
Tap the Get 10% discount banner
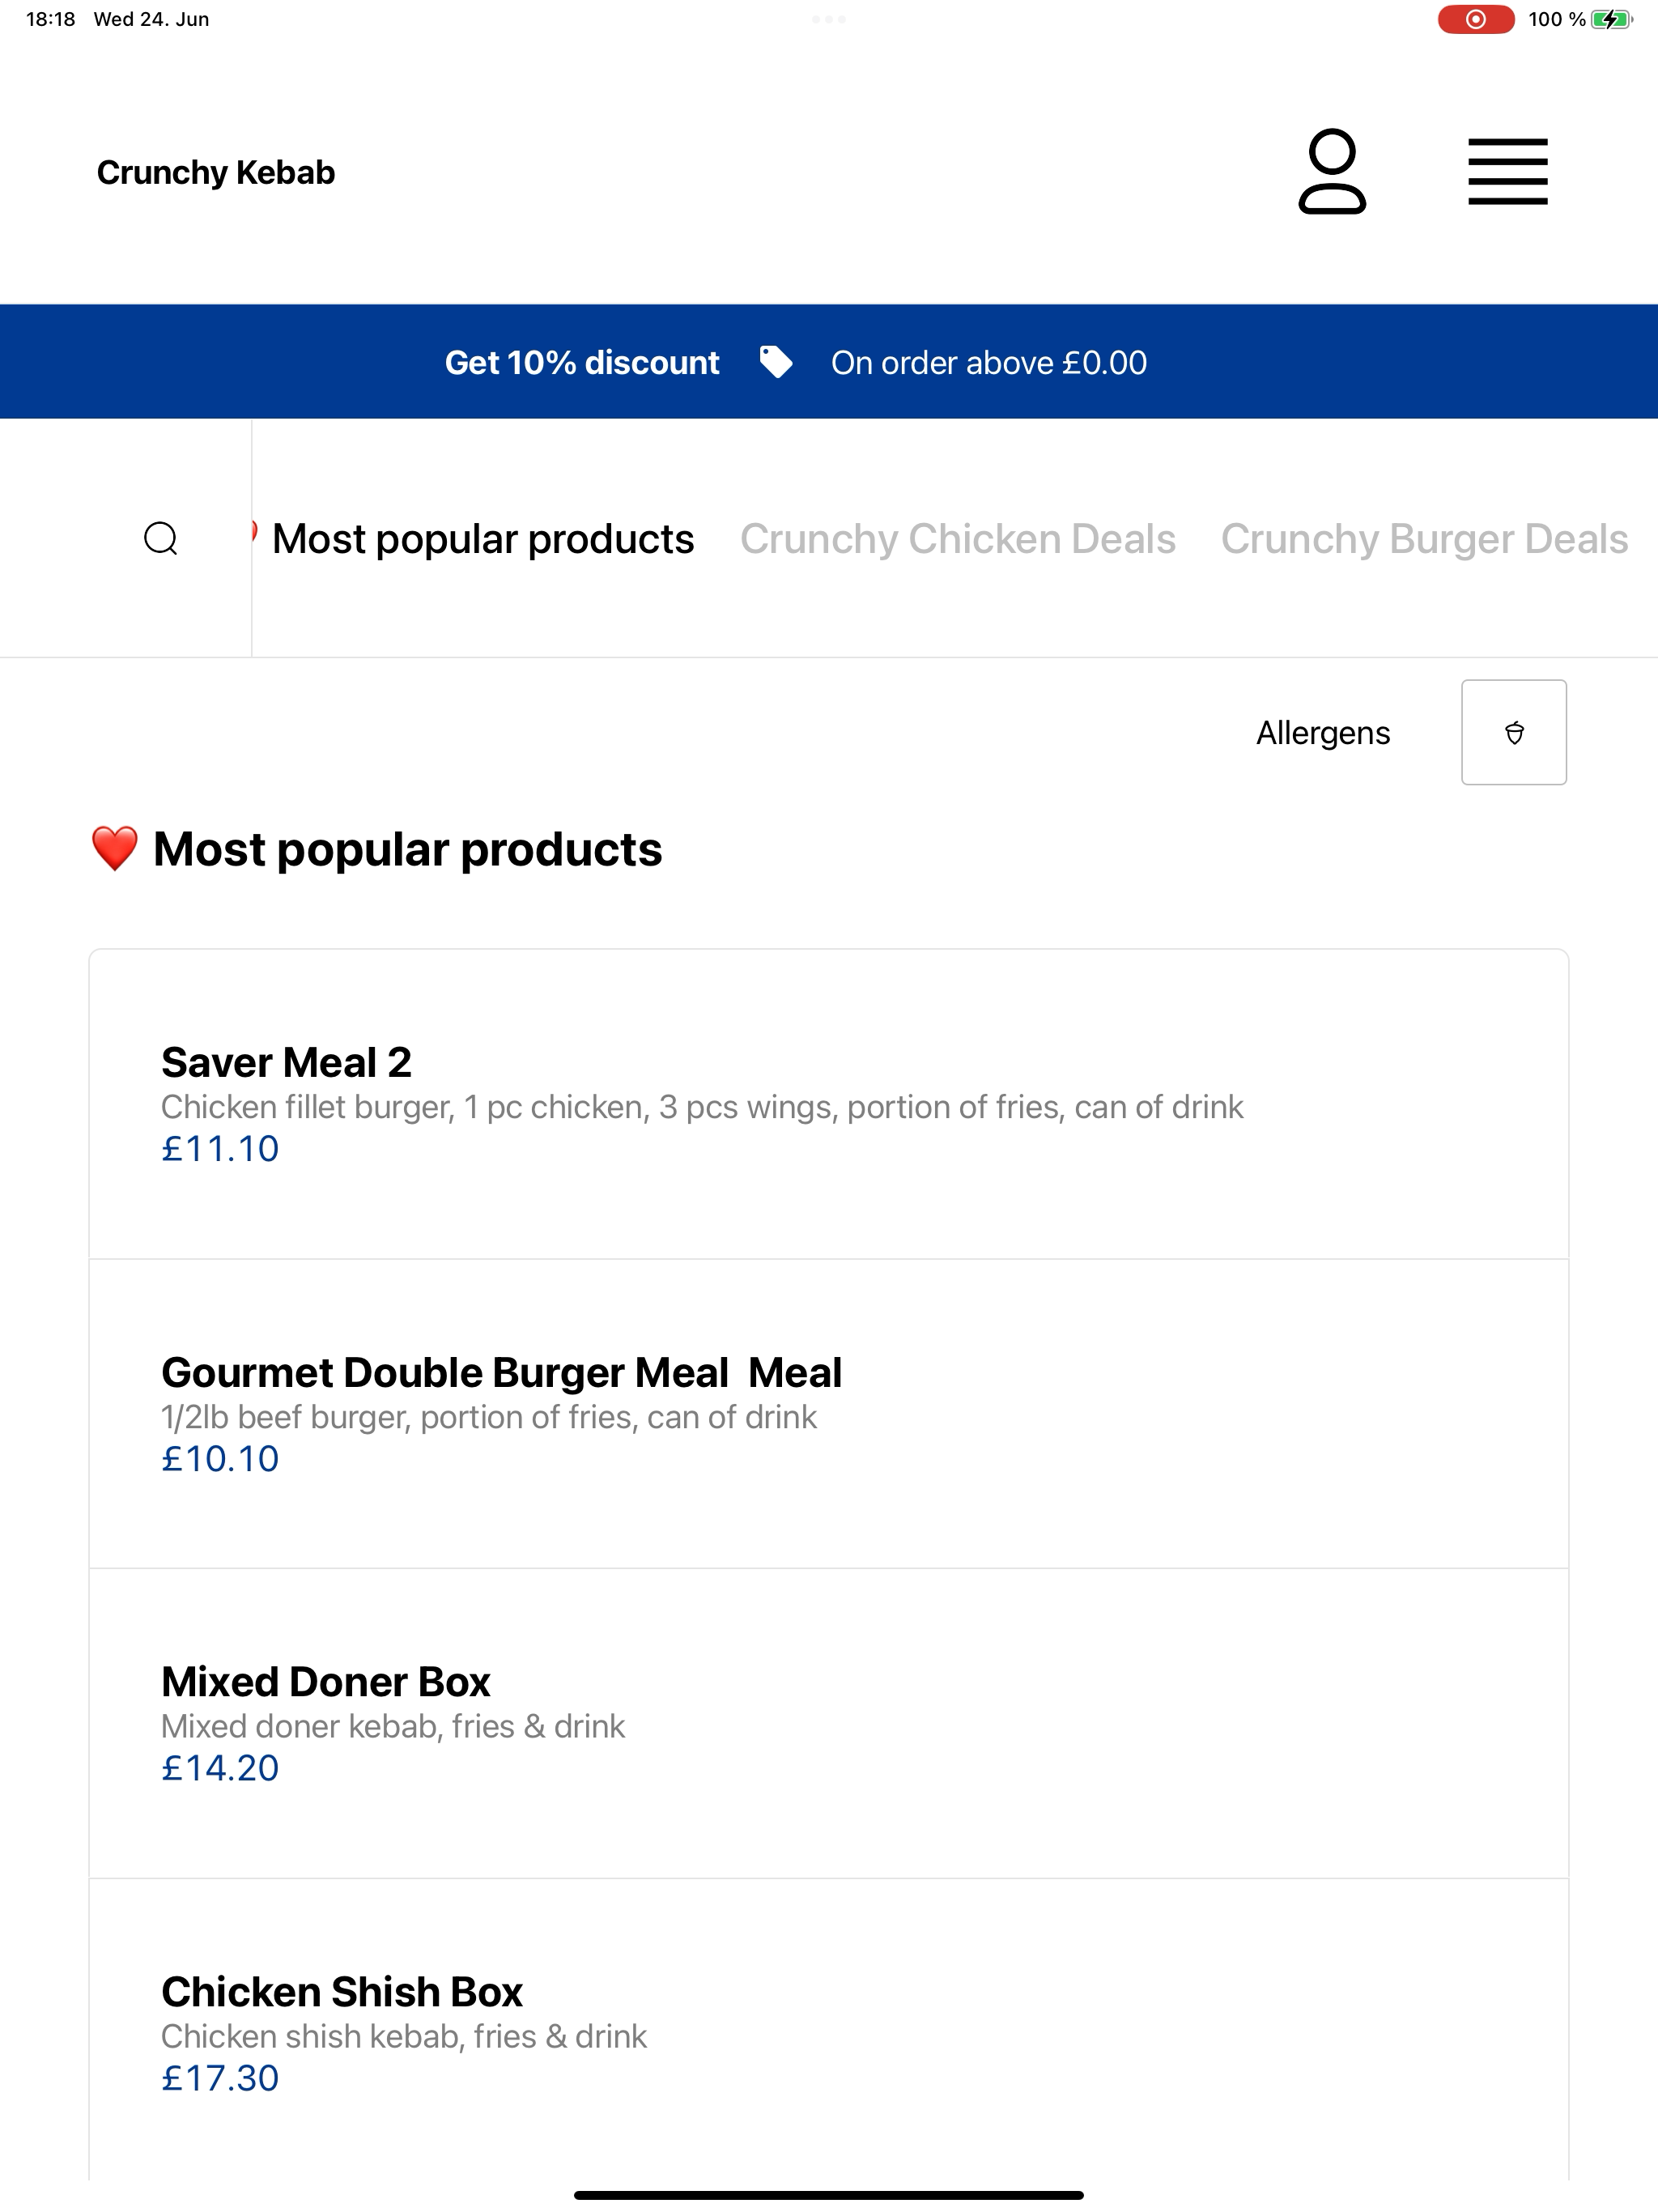pyautogui.click(x=829, y=362)
